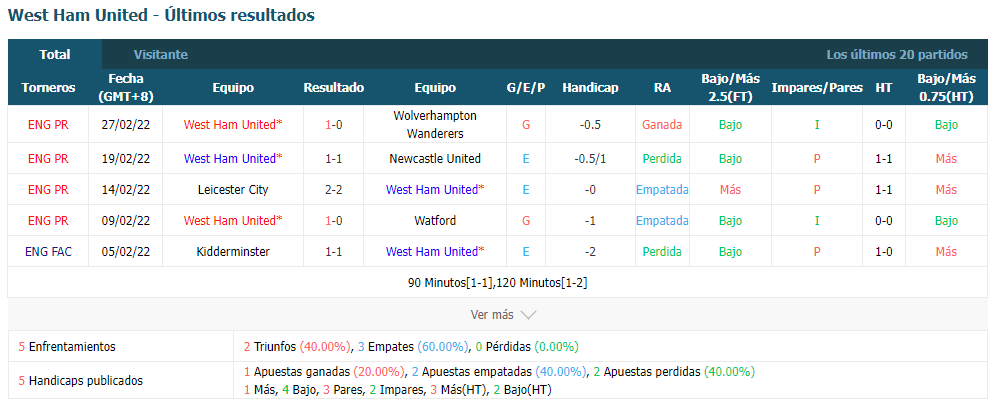Viewport: 995px width, 407px height.
Task: Click the 1-0 score against Watford
Action: click(x=334, y=221)
